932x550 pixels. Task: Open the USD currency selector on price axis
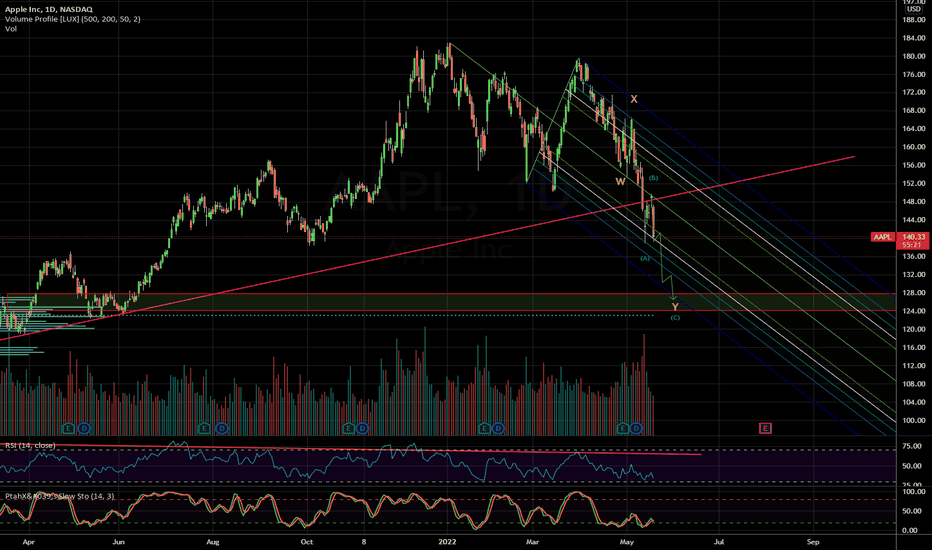point(914,9)
